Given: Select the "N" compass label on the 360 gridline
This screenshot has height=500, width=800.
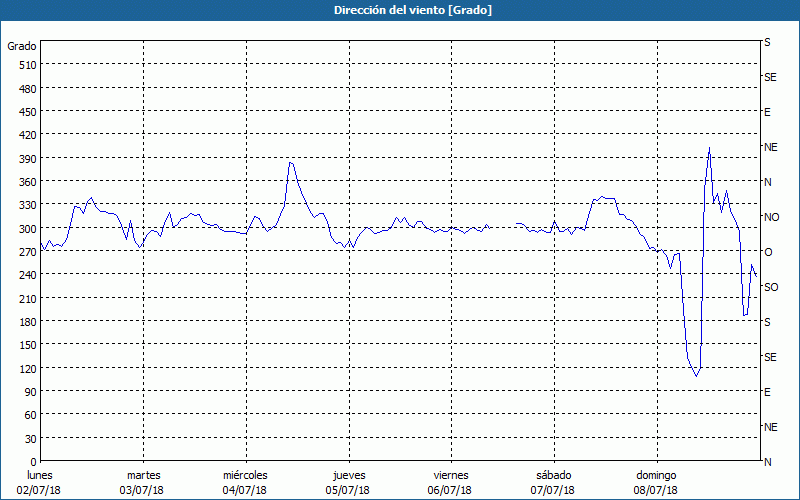Looking at the screenshot, I should point(768,182).
